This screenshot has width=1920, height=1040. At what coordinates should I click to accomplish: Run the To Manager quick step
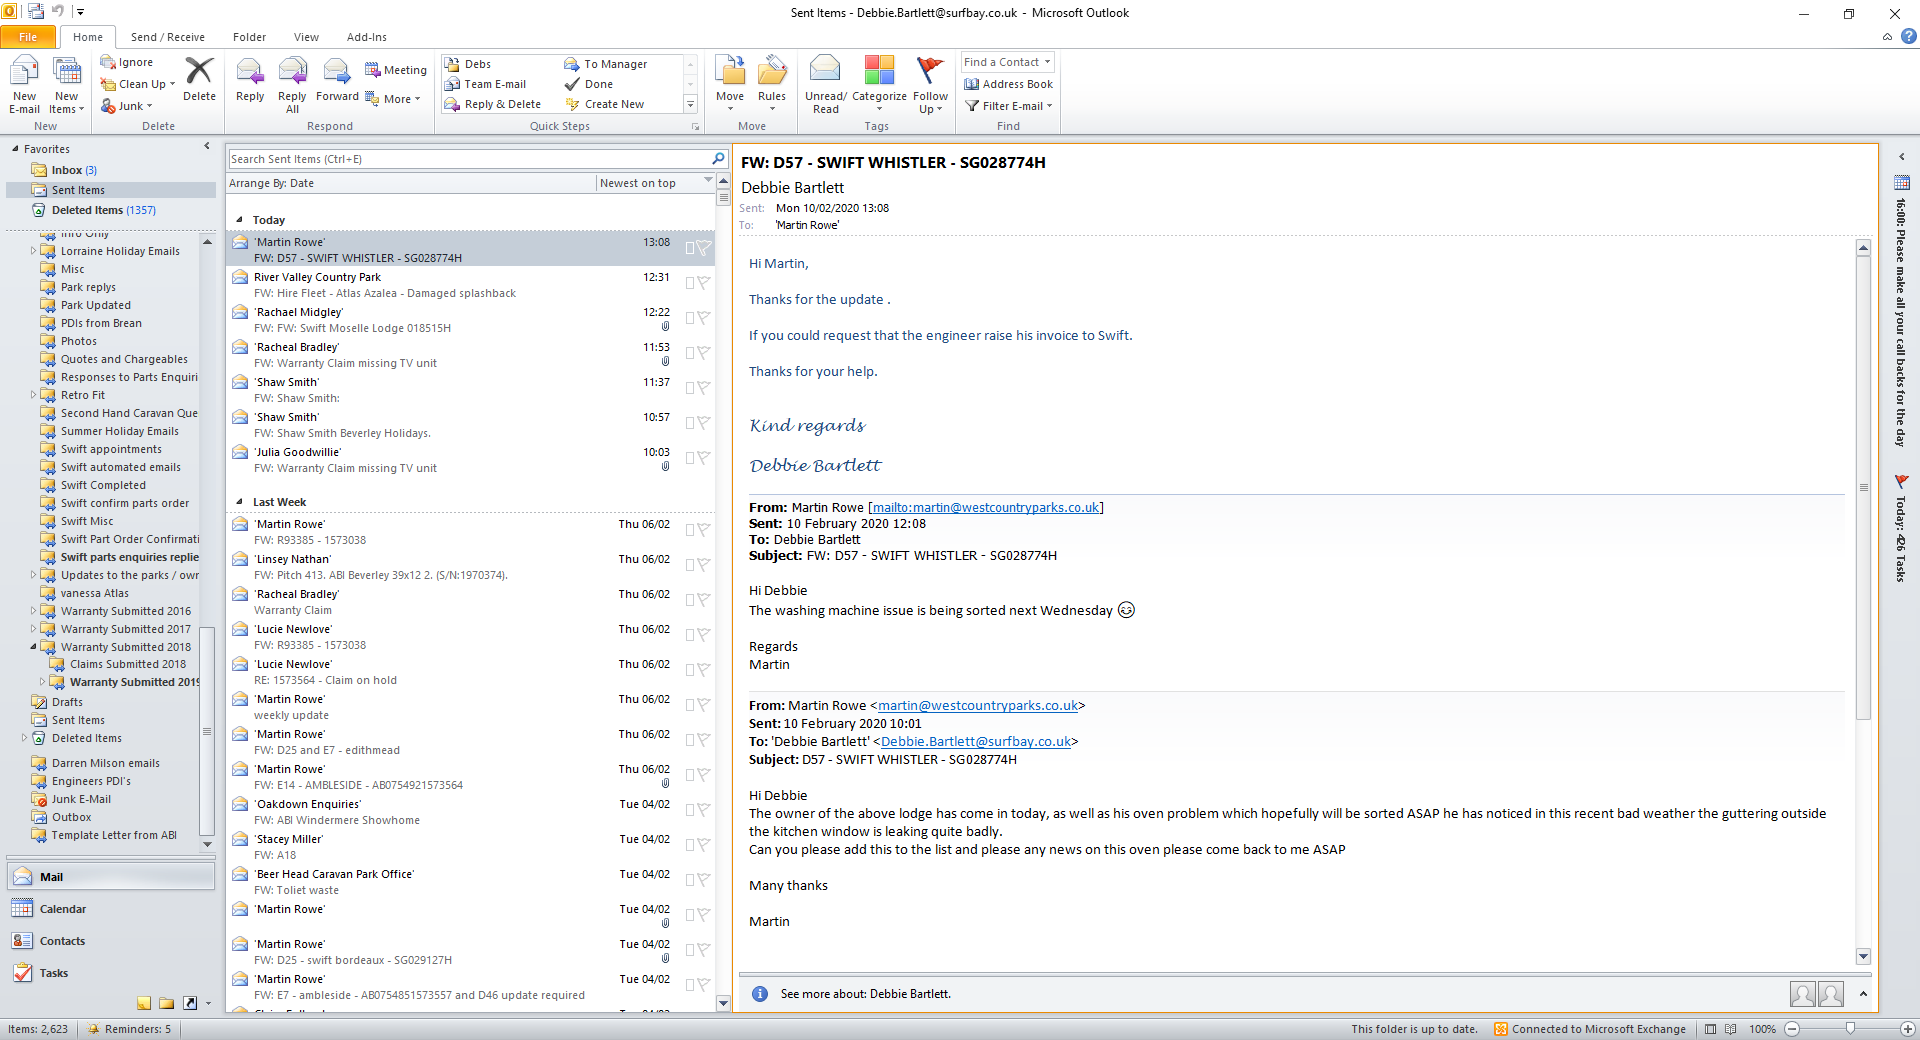pos(606,64)
